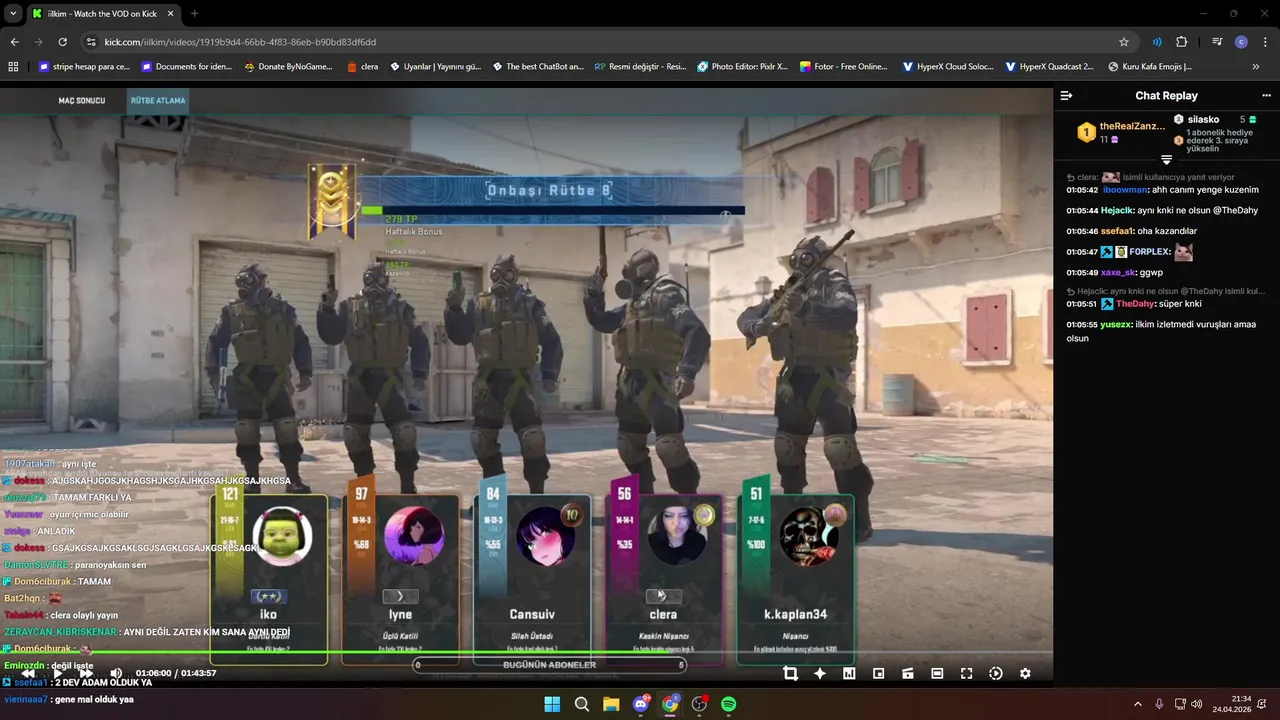Open 'Documents for iden...' bookmark
Viewport: 1280px width, 720px height.
(187, 67)
